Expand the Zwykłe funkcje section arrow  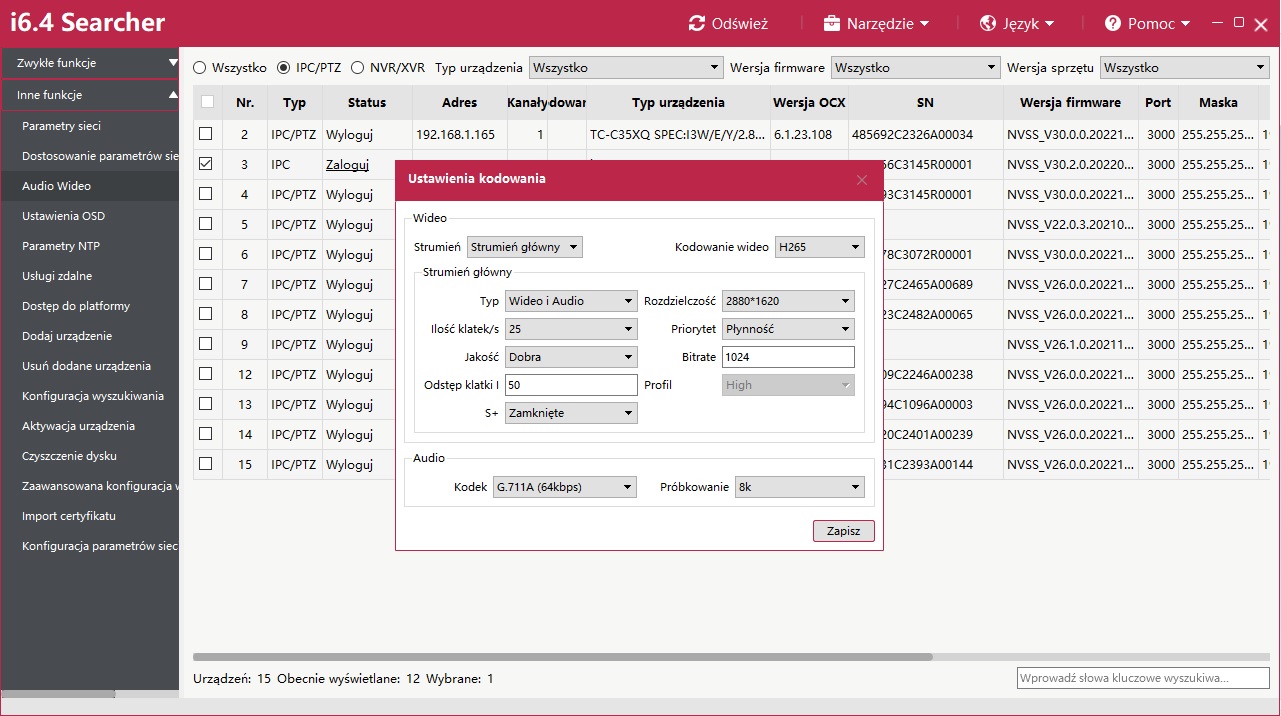coord(172,63)
